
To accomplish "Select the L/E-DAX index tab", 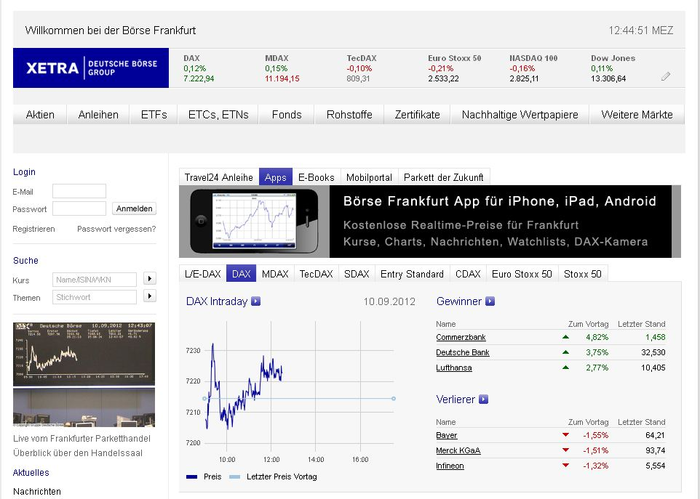I will point(203,274).
